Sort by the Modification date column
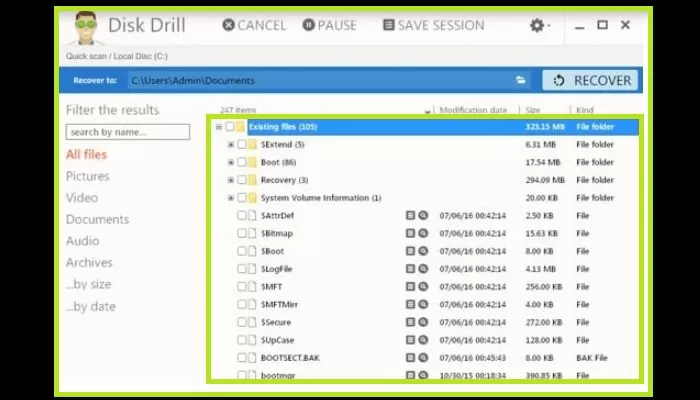Screen dimensions: 700x400 coord(473,110)
